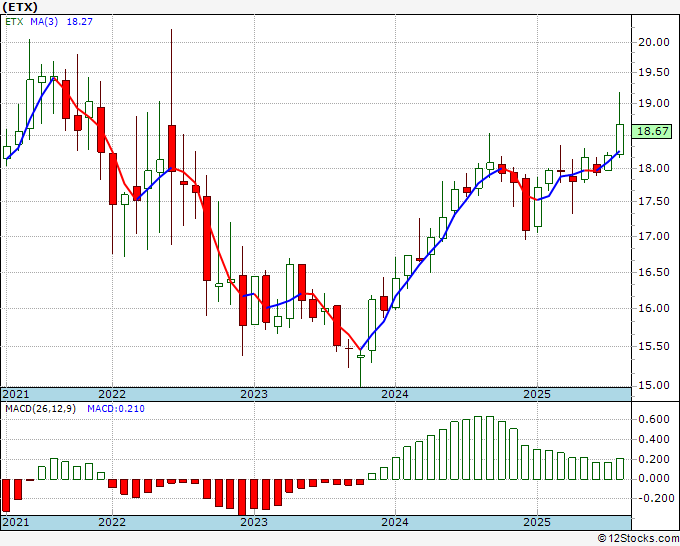Select the ETX series legend label

click(14, 22)
